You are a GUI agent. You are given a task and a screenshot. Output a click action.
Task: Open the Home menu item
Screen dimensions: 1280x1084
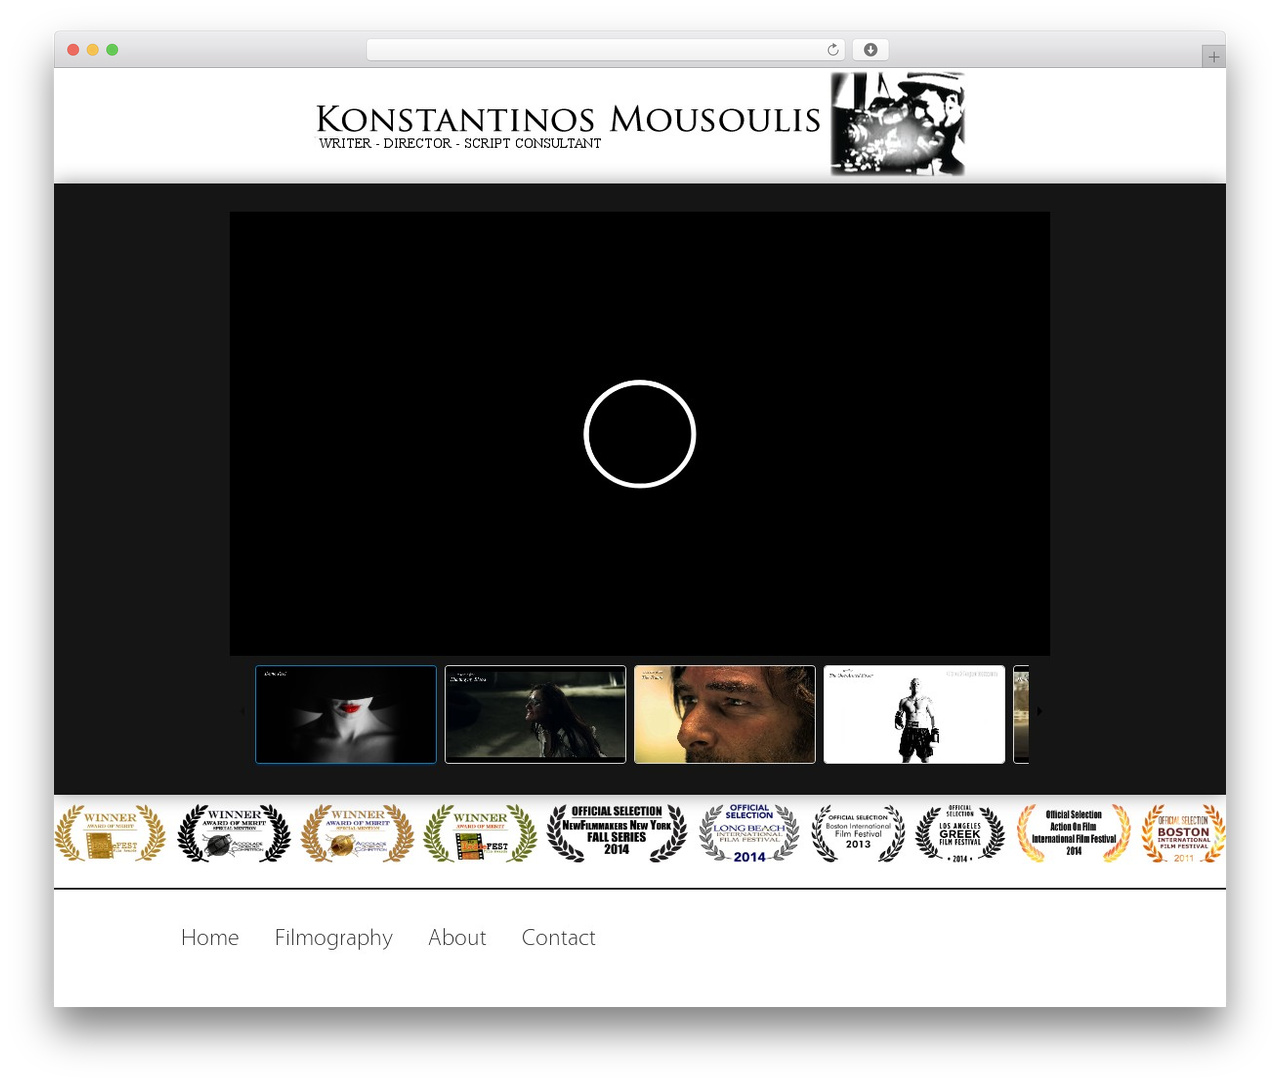pyautogui.click(x=210, y=938)
